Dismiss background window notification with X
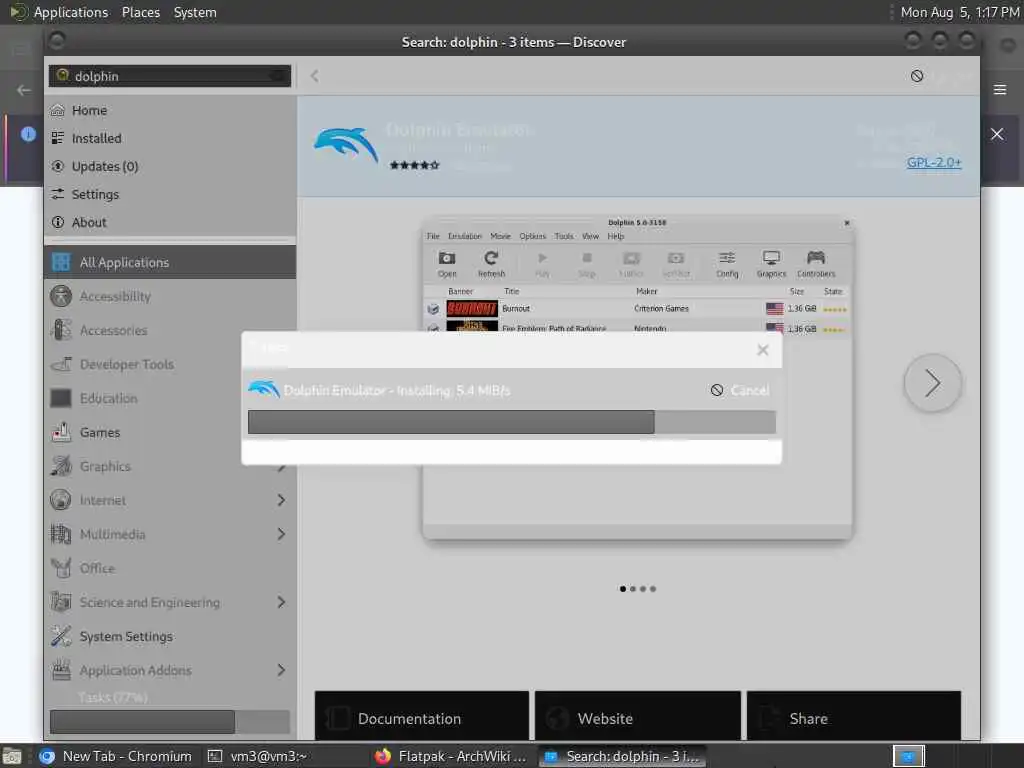The image size is (1024, 768). 997,135
